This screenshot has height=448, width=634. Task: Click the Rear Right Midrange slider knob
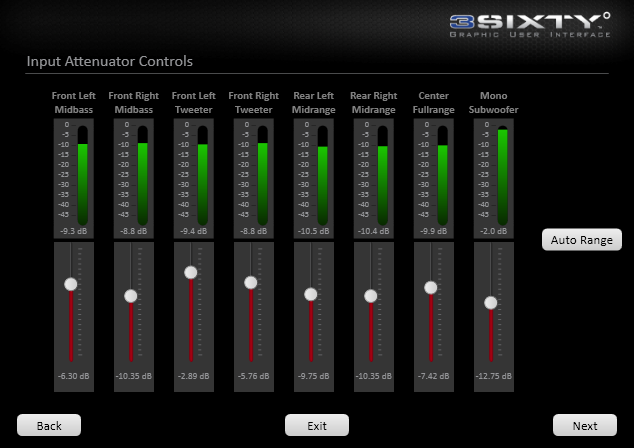tap(370, 296)
